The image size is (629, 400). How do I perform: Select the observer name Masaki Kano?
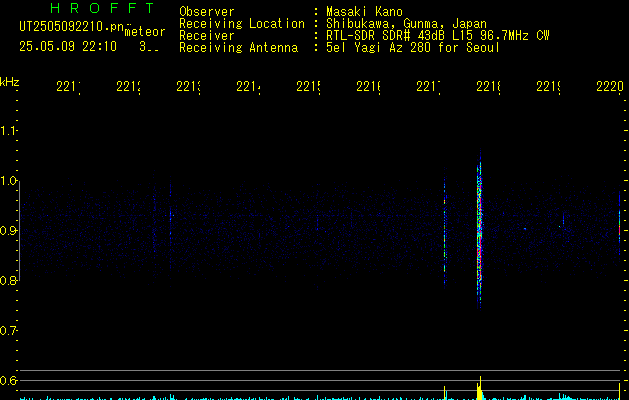point(364,11)
